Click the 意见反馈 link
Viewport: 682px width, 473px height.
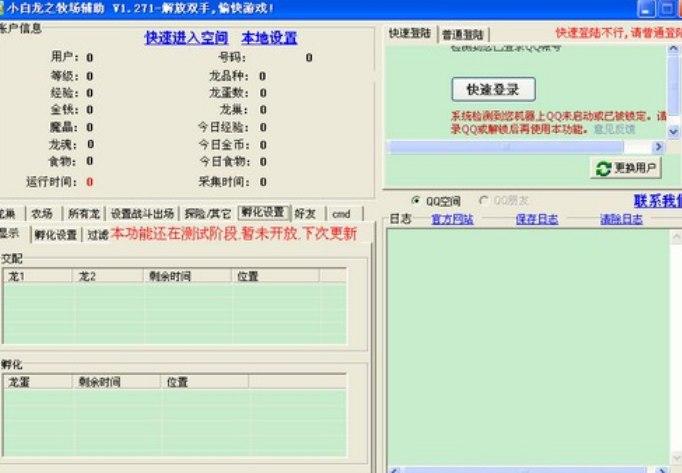click(615, 129)
